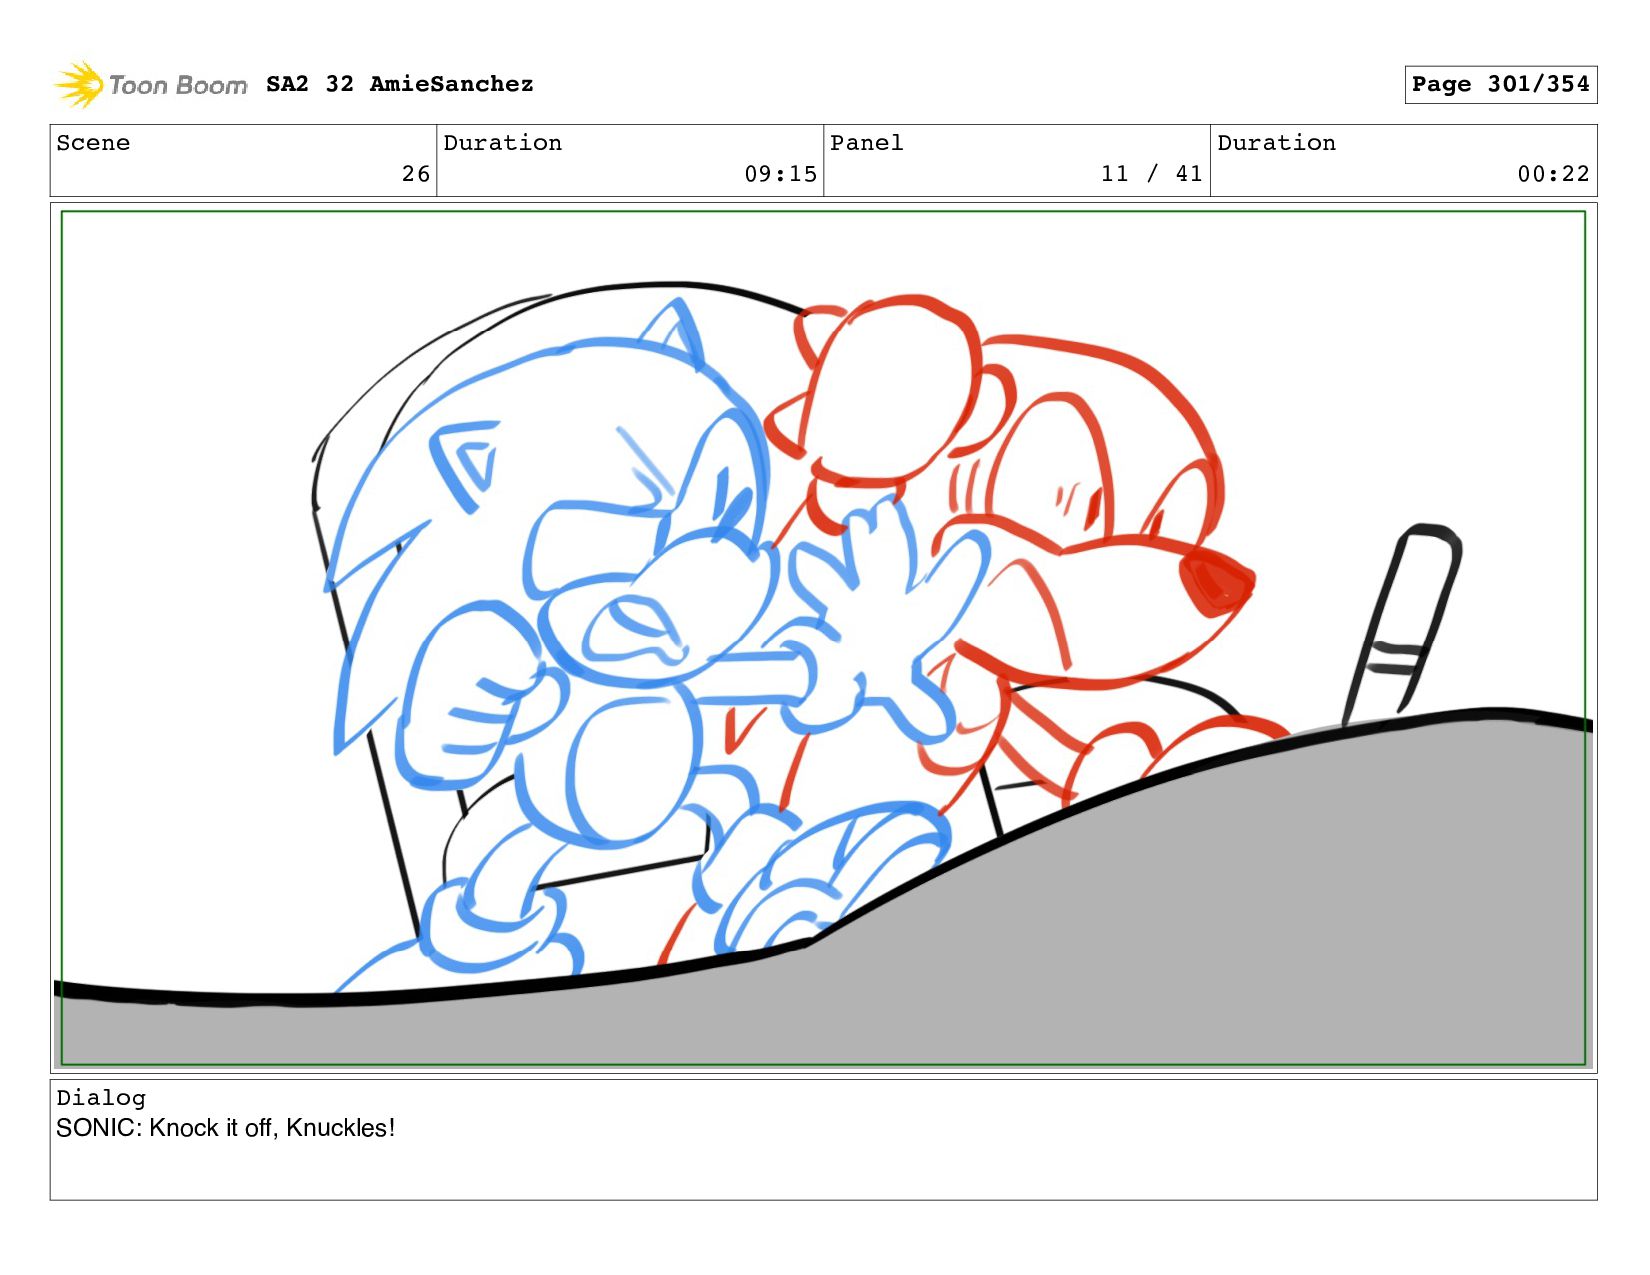Click the panel duration value '00:22'
The height and width of the screenshot is (1275, 1650).
1553,174
